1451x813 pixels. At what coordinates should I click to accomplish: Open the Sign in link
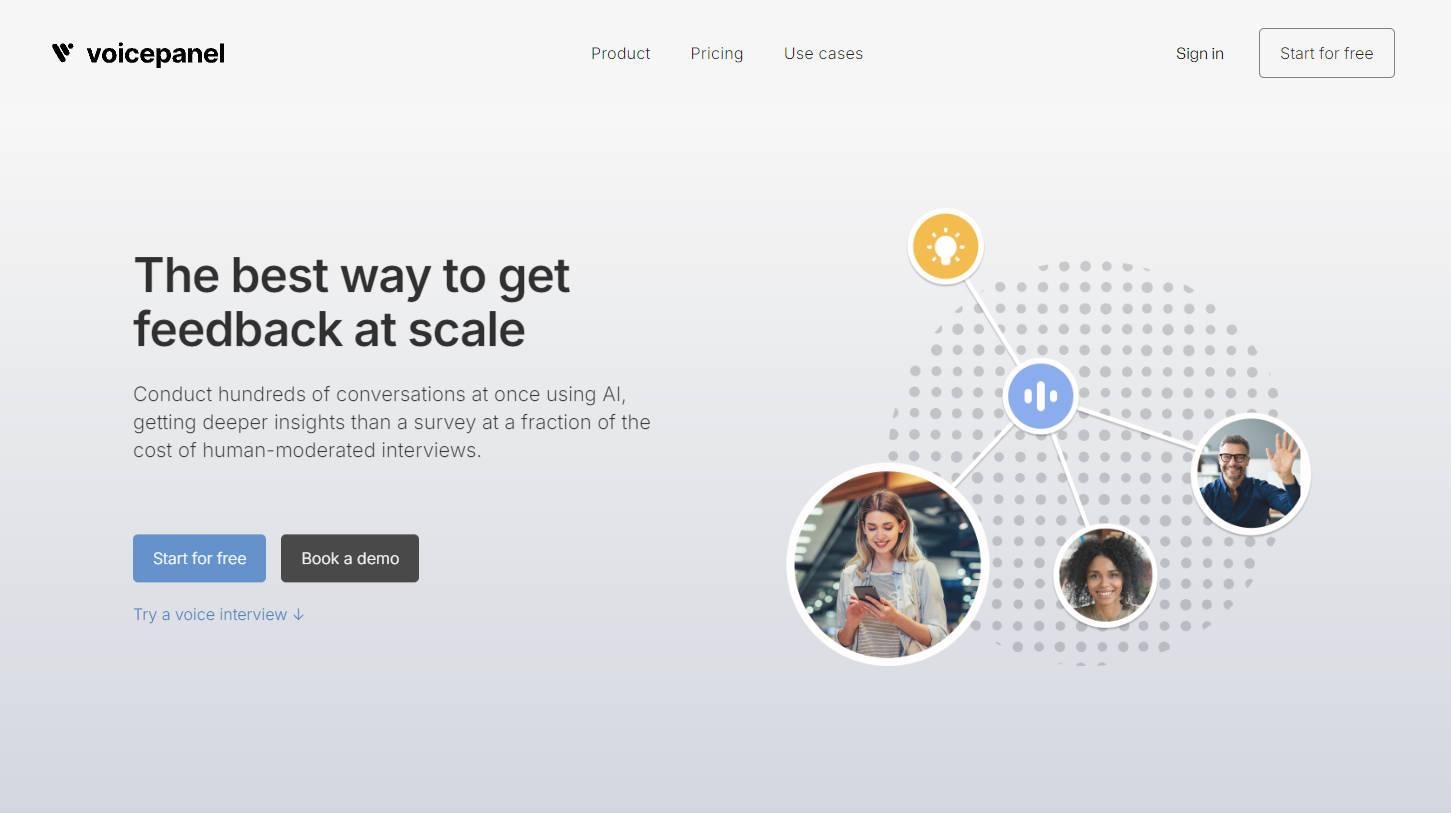tap(1199, 54)
